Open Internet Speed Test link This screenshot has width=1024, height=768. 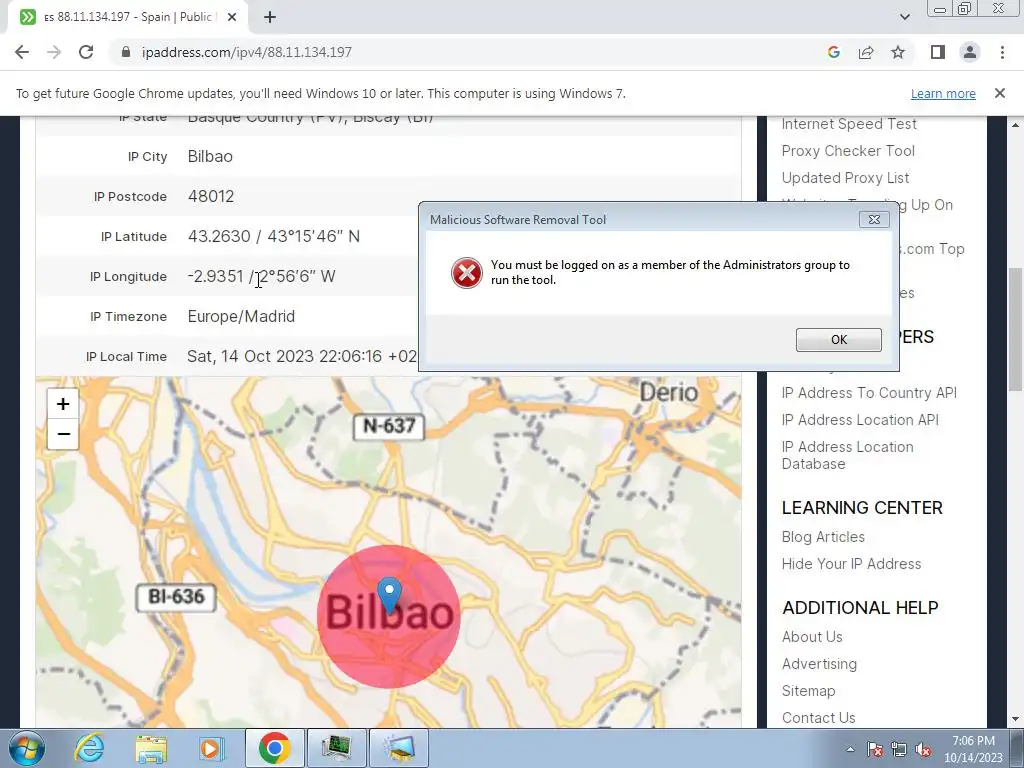(x=848, y=124)
